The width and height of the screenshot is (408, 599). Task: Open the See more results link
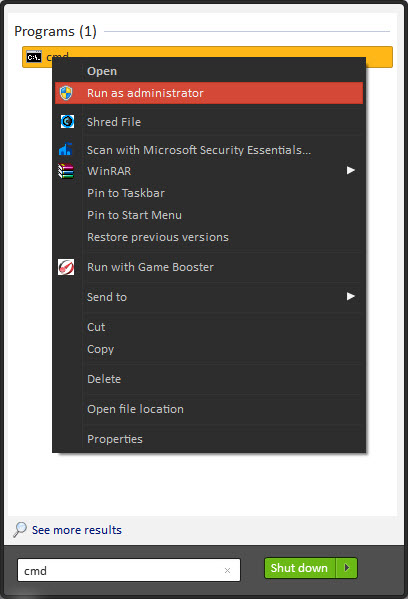point(76,530)
